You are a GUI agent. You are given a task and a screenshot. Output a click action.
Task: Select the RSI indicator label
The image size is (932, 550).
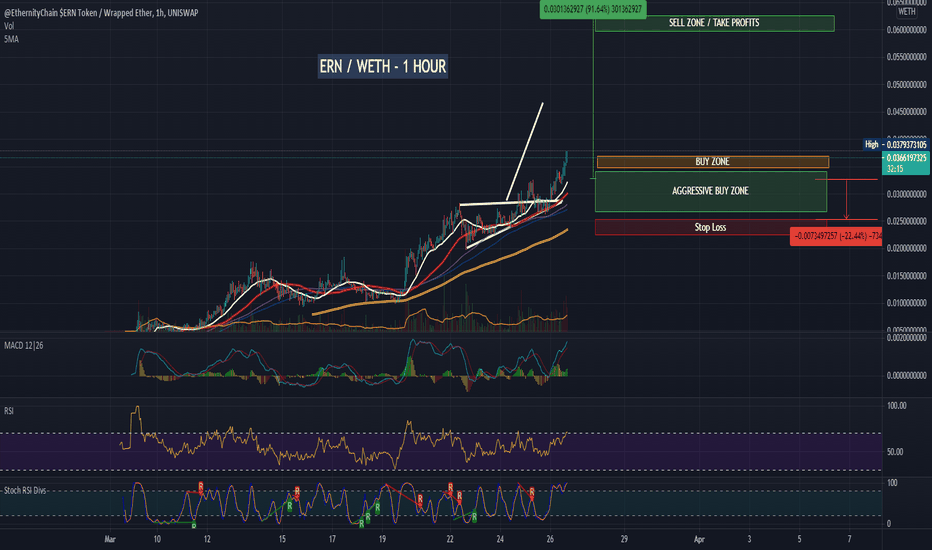[9, 411]
